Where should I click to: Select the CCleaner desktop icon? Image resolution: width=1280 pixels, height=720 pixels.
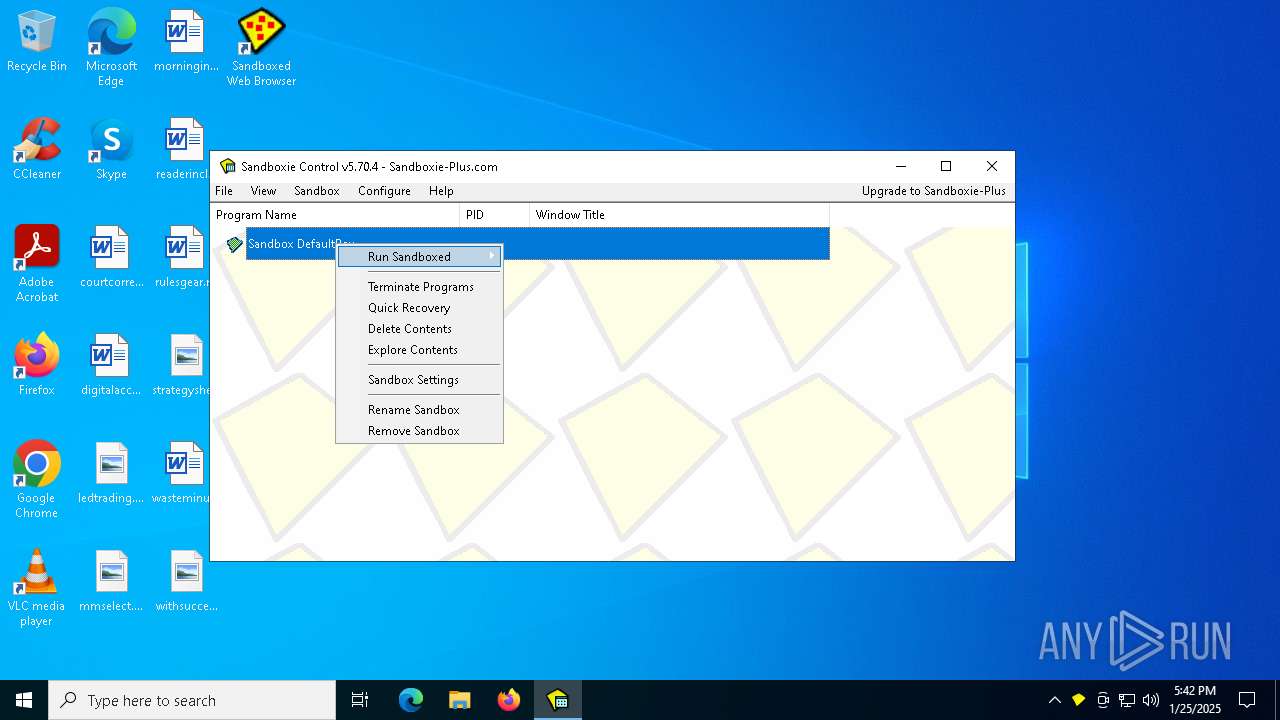coord(37,150)
